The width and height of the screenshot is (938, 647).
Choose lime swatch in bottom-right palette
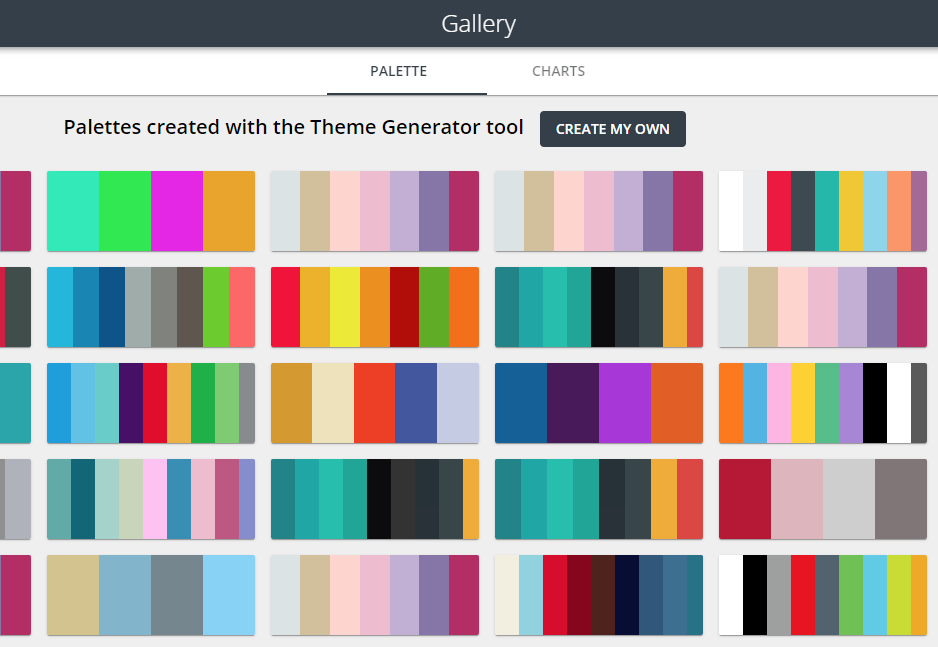(898, 594)
